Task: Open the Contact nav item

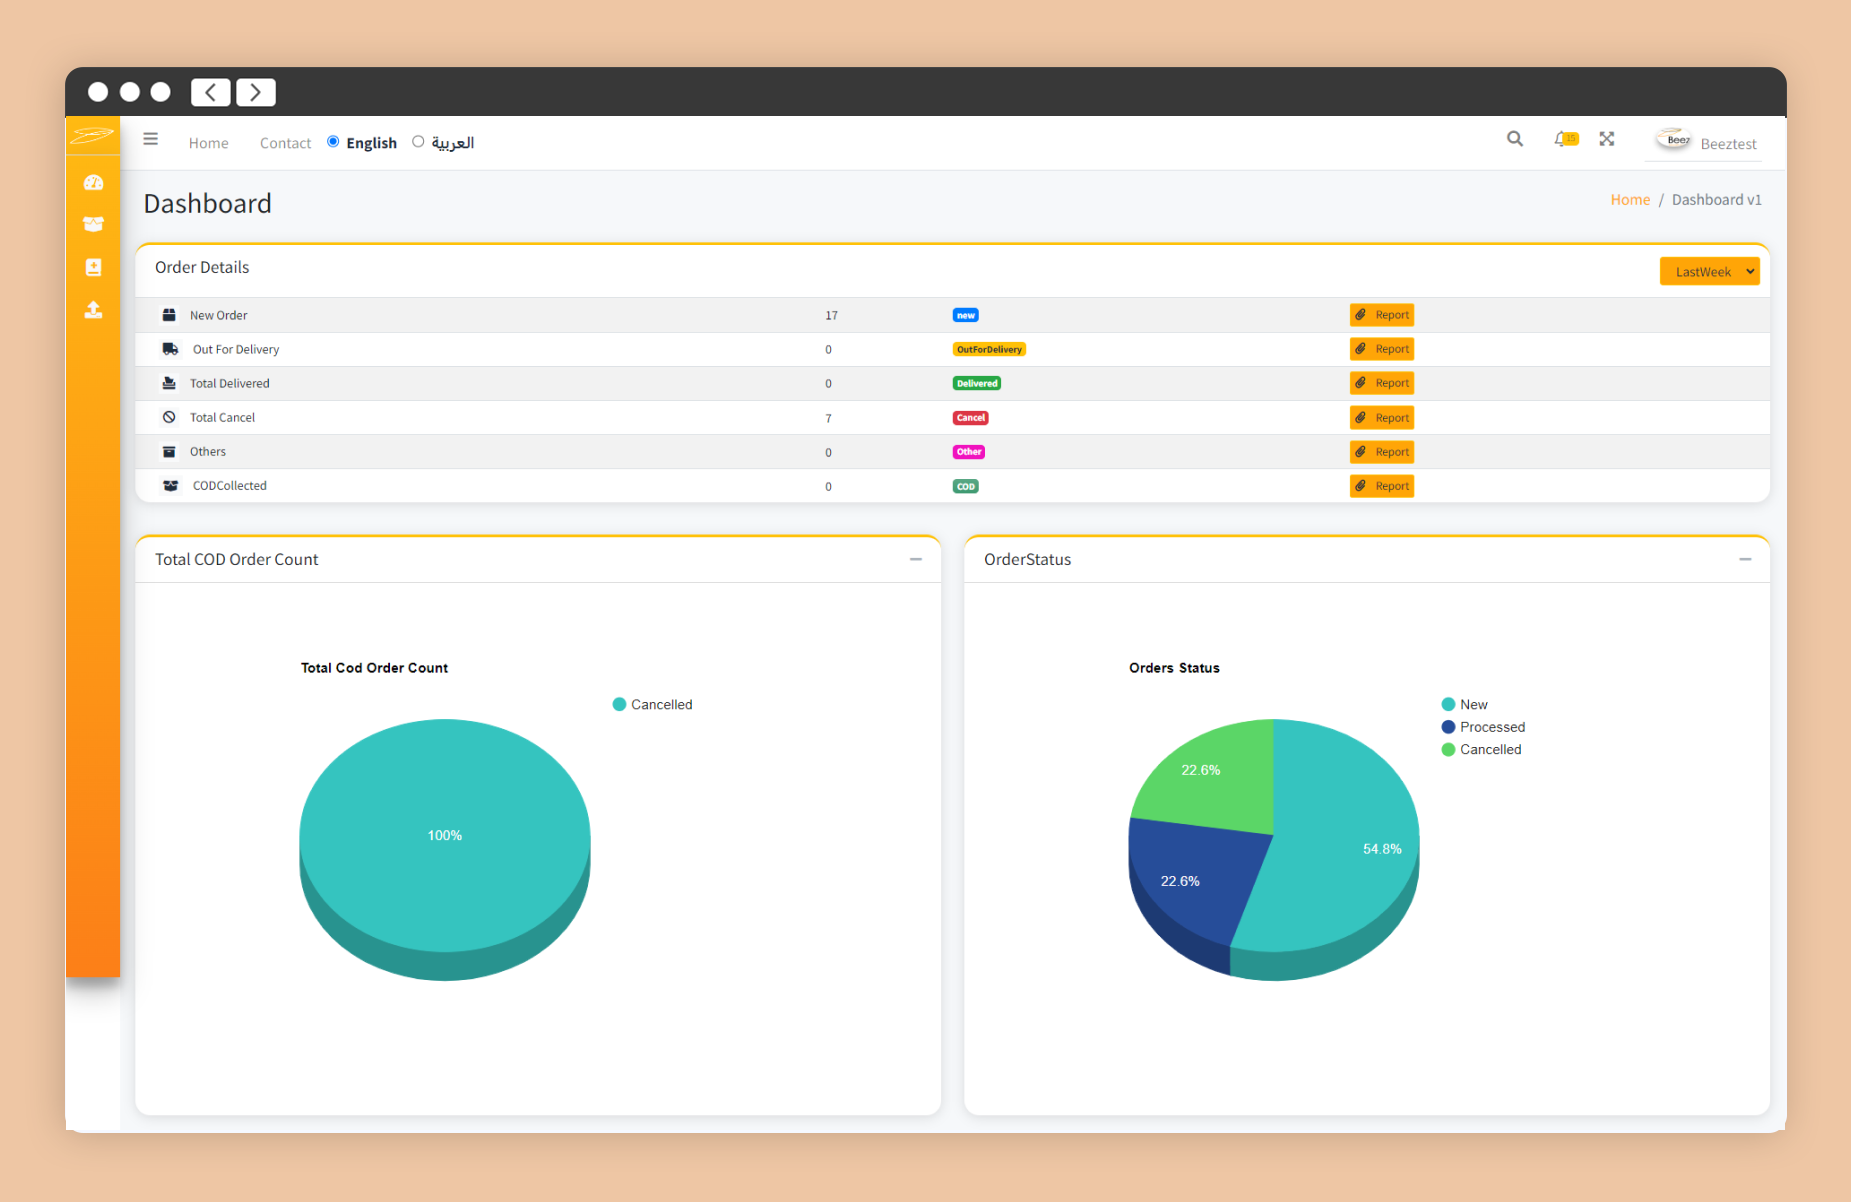Action: (285, 143)
